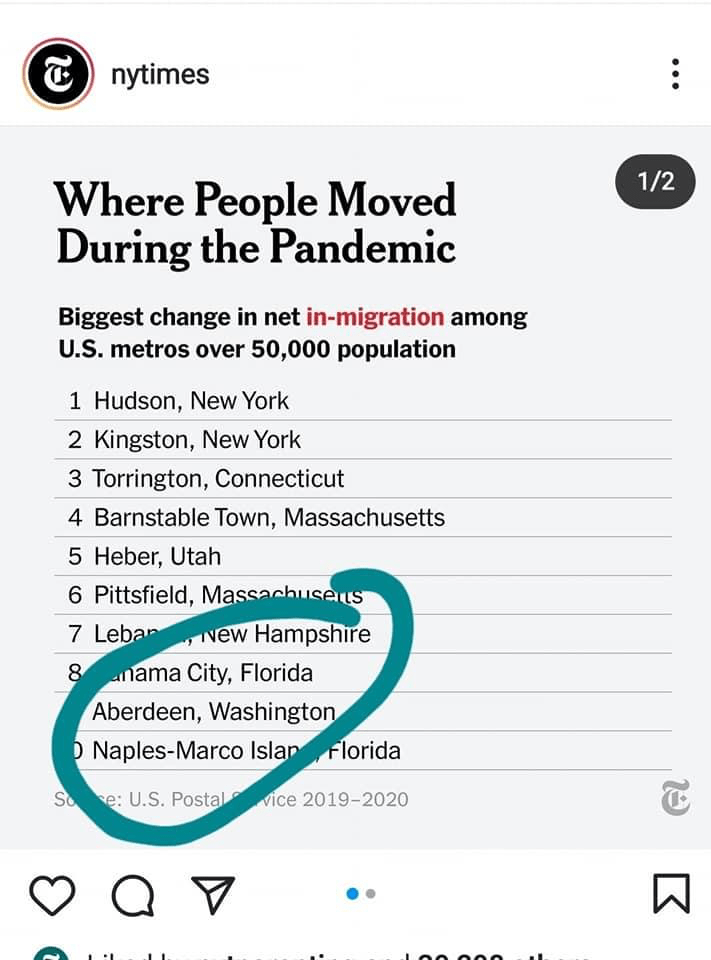Image resolution: width=711 pixels, height=960 pixels.
Task: Select Torrington, Connecticut entry
Action: (218, 479)
